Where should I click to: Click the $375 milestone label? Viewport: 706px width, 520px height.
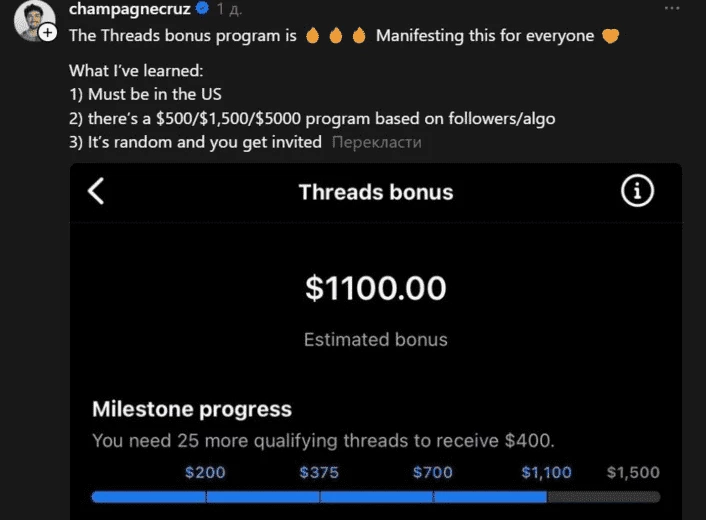point(319,472)
